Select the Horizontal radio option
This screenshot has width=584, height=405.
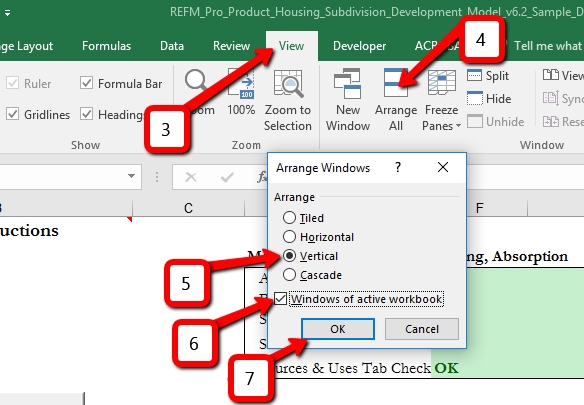pos(289,237)
